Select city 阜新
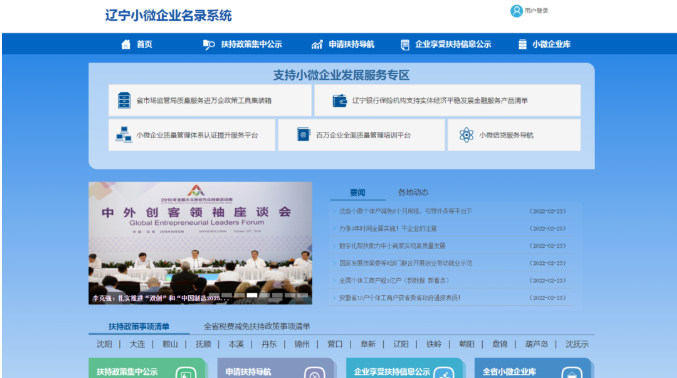This screenshot has height=378, width=677. (x=368, y=344)
